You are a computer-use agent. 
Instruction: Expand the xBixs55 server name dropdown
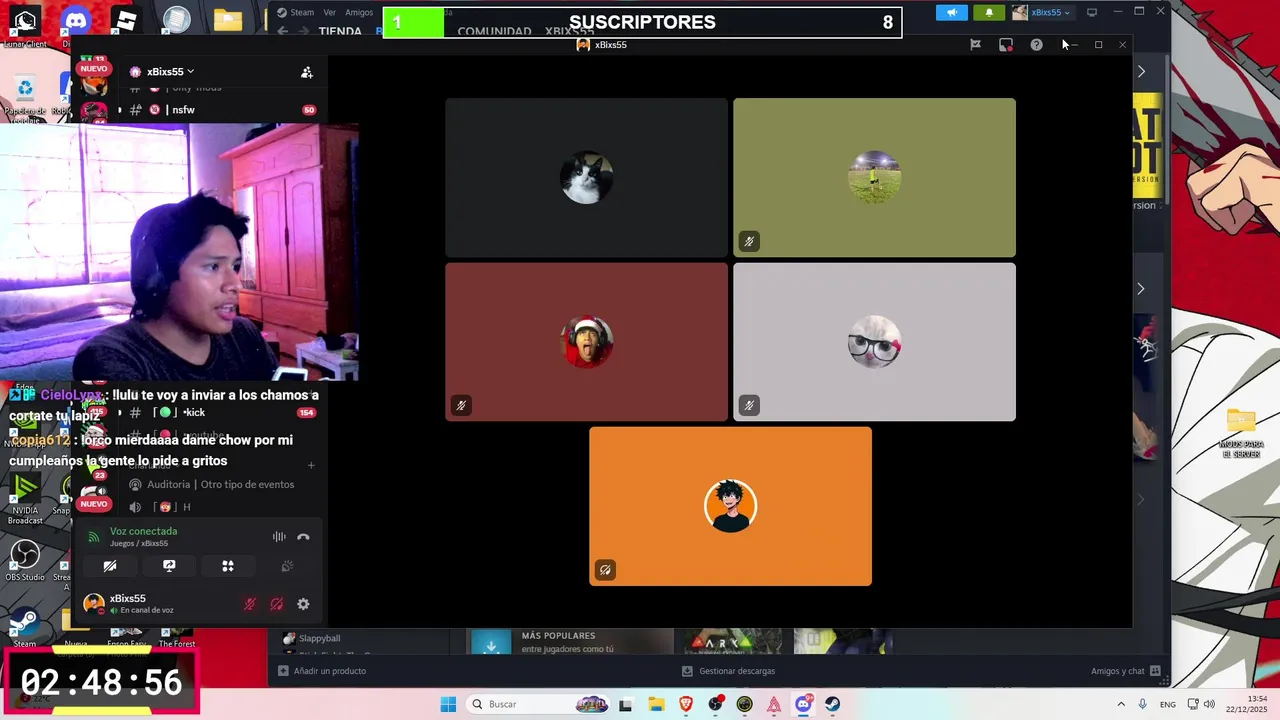(170, 72)
